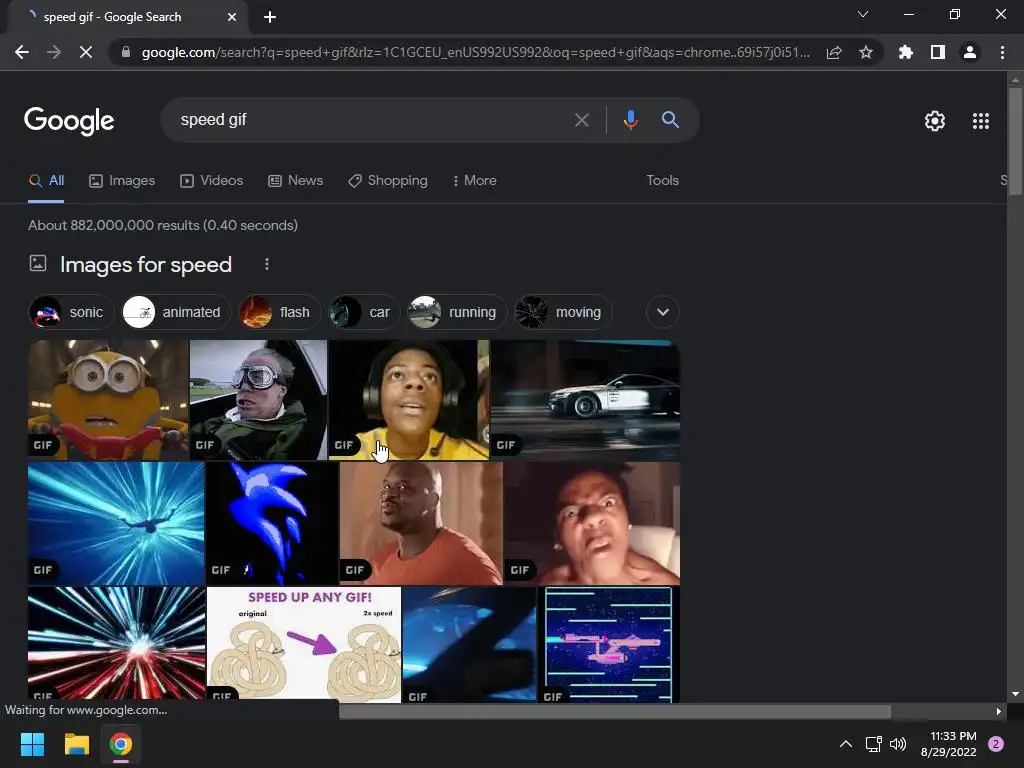
Task: Open the volume speaker tray icon
Action: 898,744
